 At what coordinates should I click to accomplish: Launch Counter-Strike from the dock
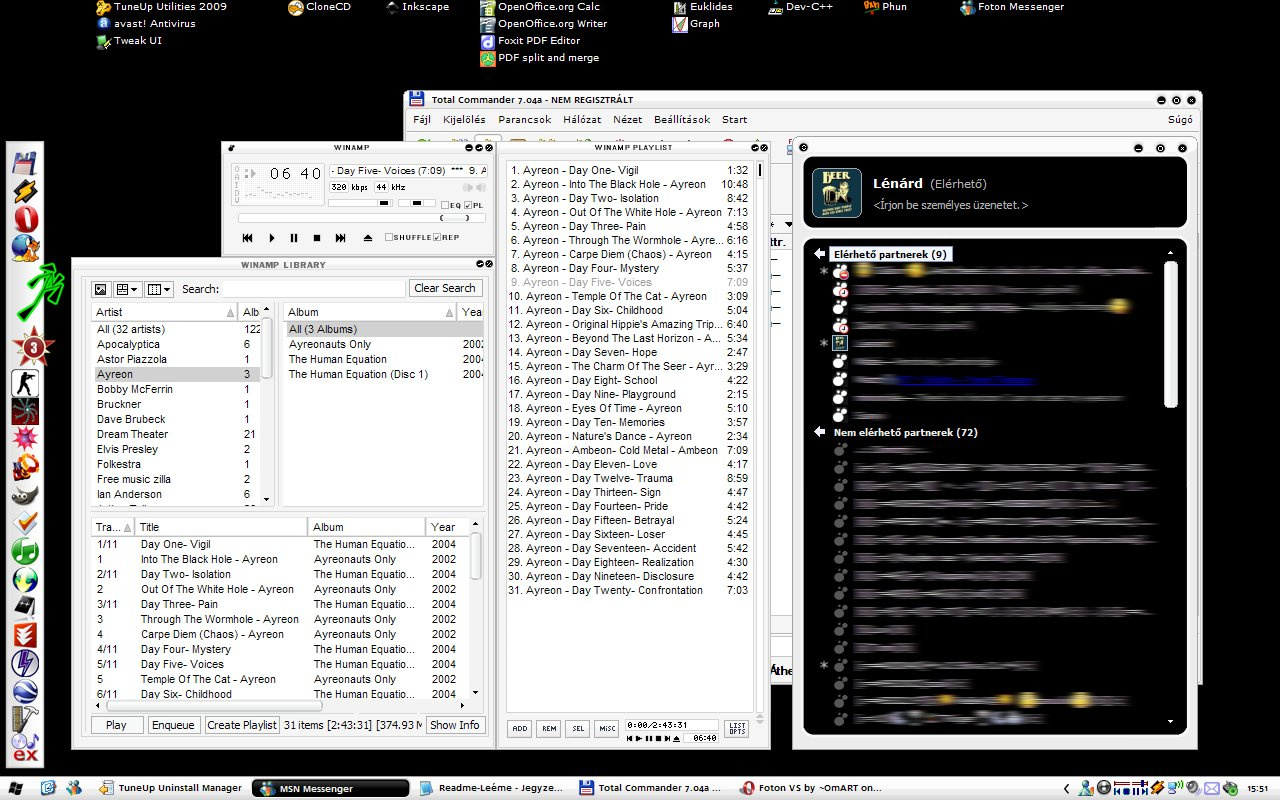[25, 383]
